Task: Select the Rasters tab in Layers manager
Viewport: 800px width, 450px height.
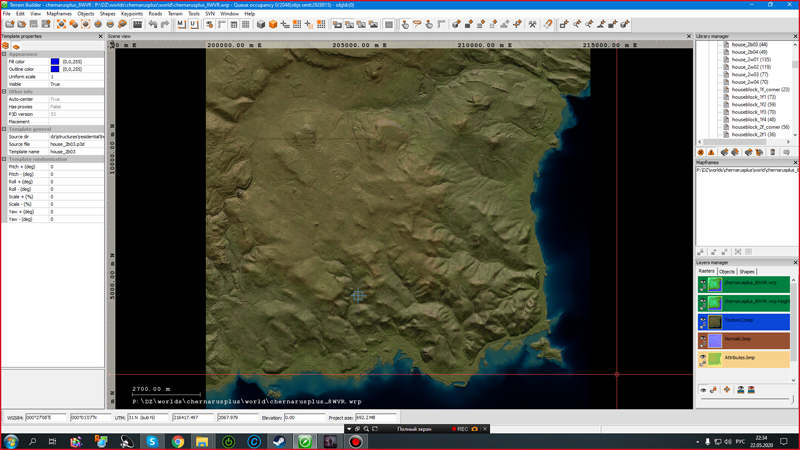Action: tap(707, 271)
